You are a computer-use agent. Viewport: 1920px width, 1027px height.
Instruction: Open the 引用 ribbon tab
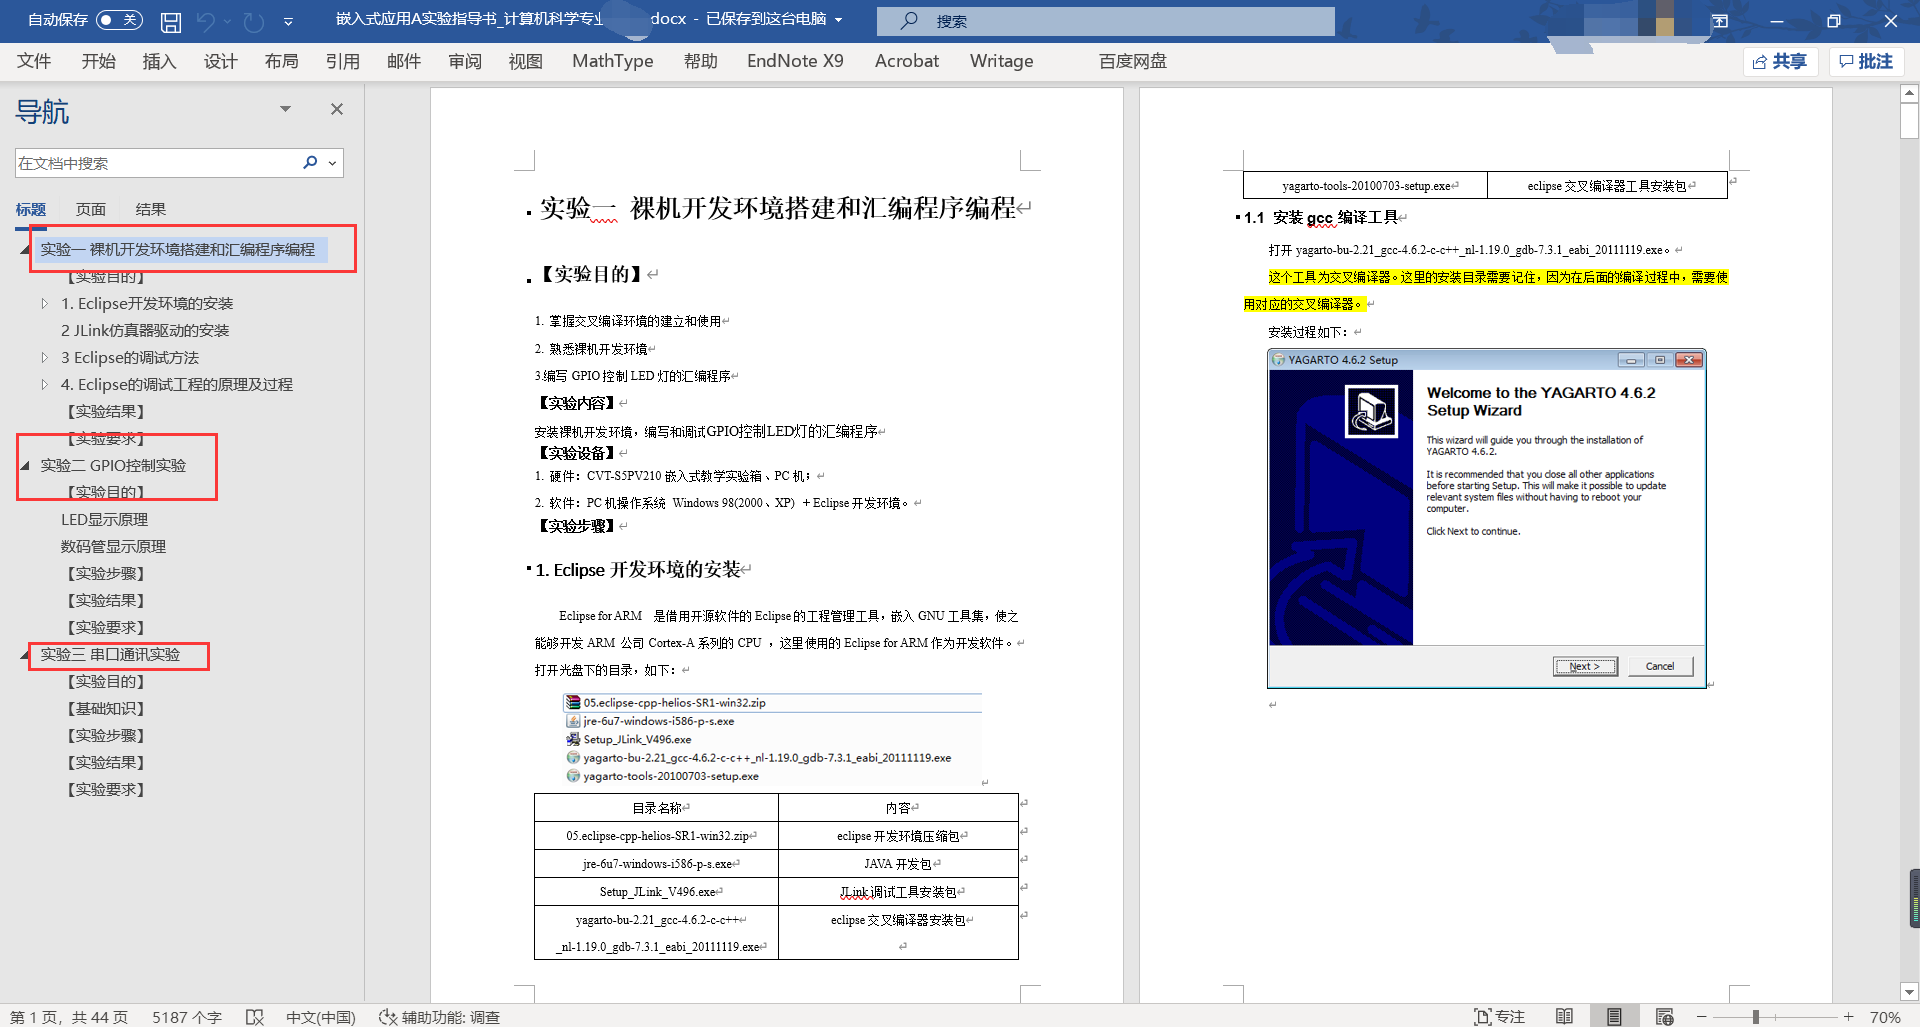click(342, 61)
